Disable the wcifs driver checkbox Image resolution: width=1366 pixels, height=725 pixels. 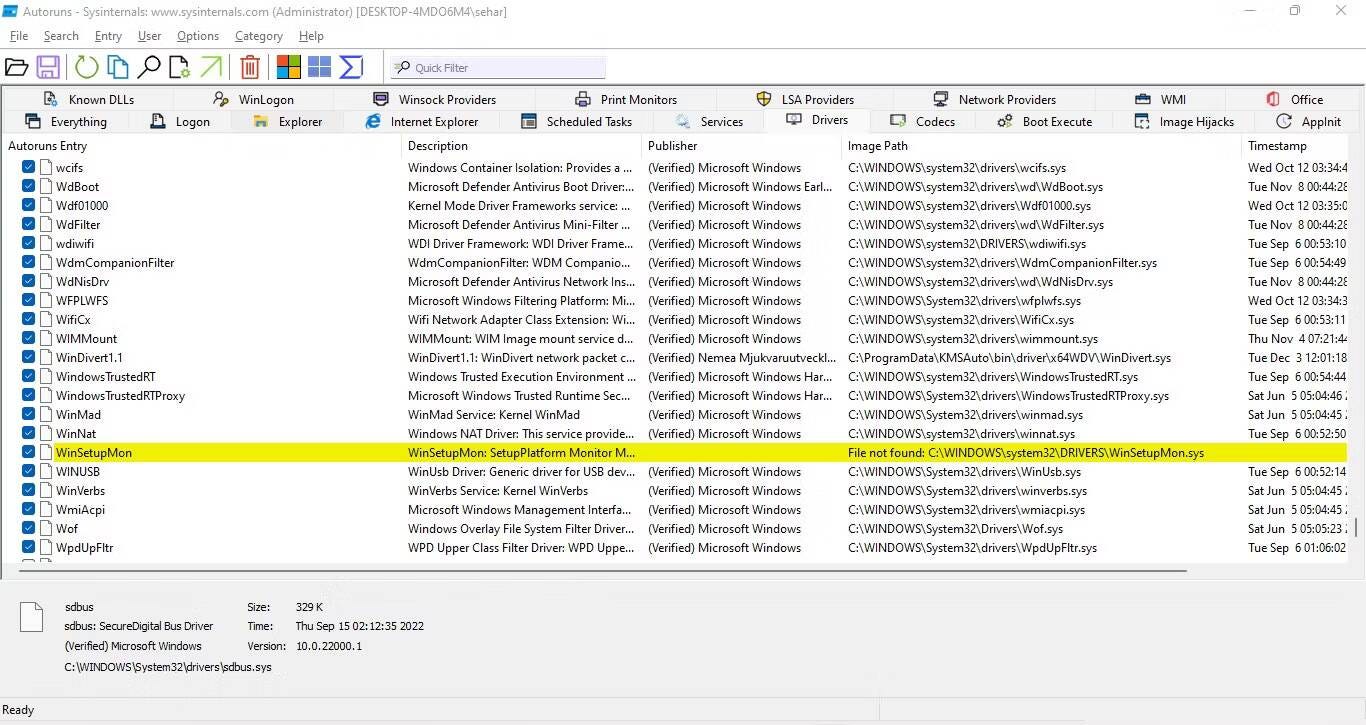pos(27,167)
